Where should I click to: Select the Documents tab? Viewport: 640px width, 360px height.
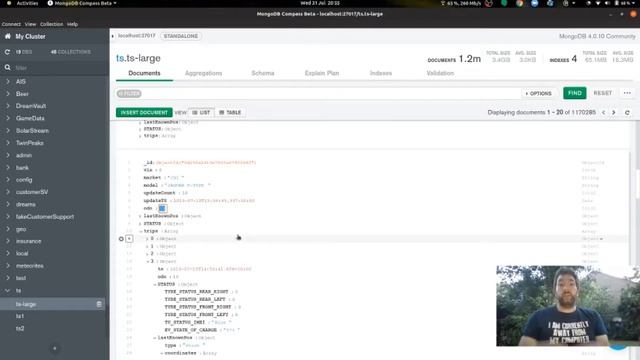pos(144,73)
